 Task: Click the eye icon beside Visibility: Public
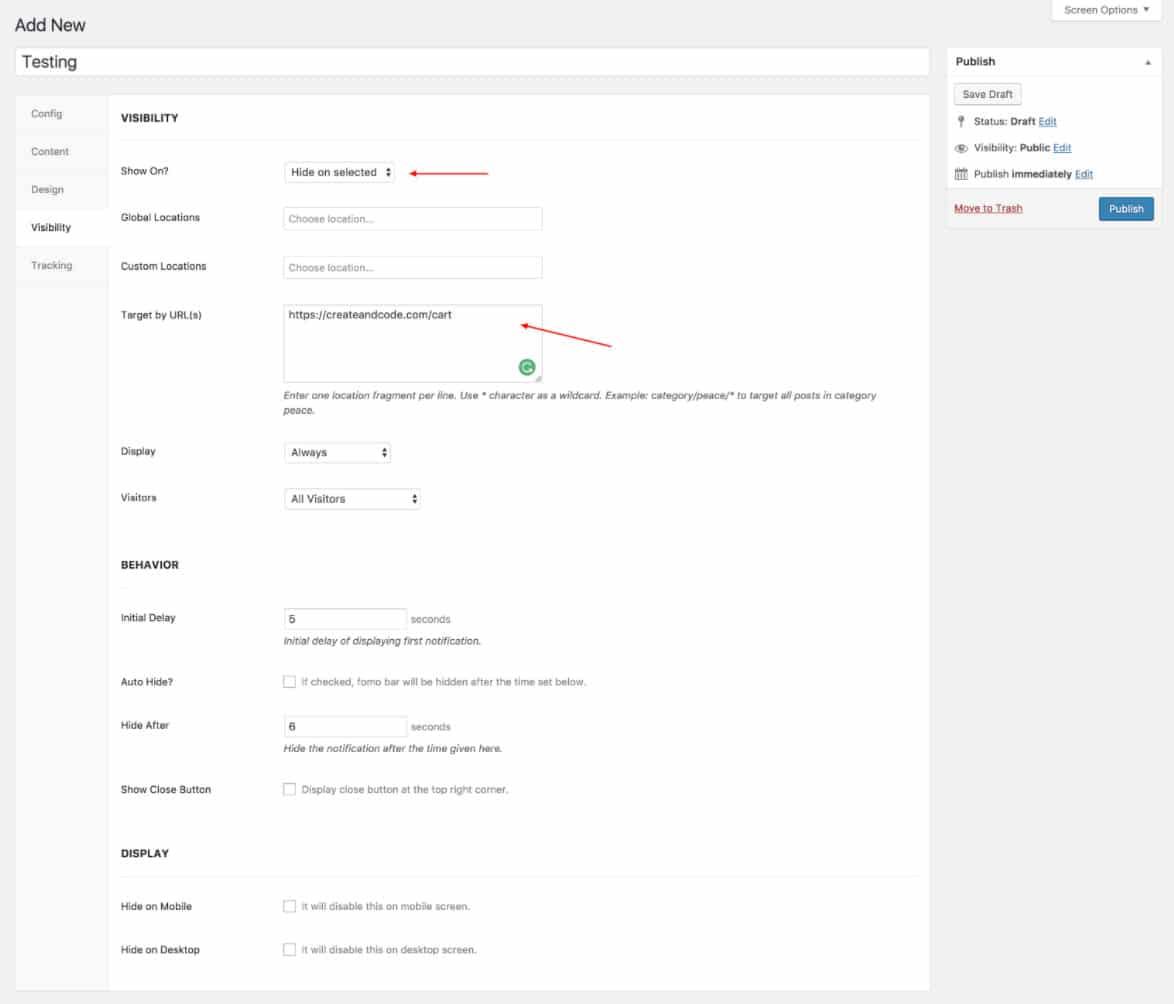pos(961,148)
